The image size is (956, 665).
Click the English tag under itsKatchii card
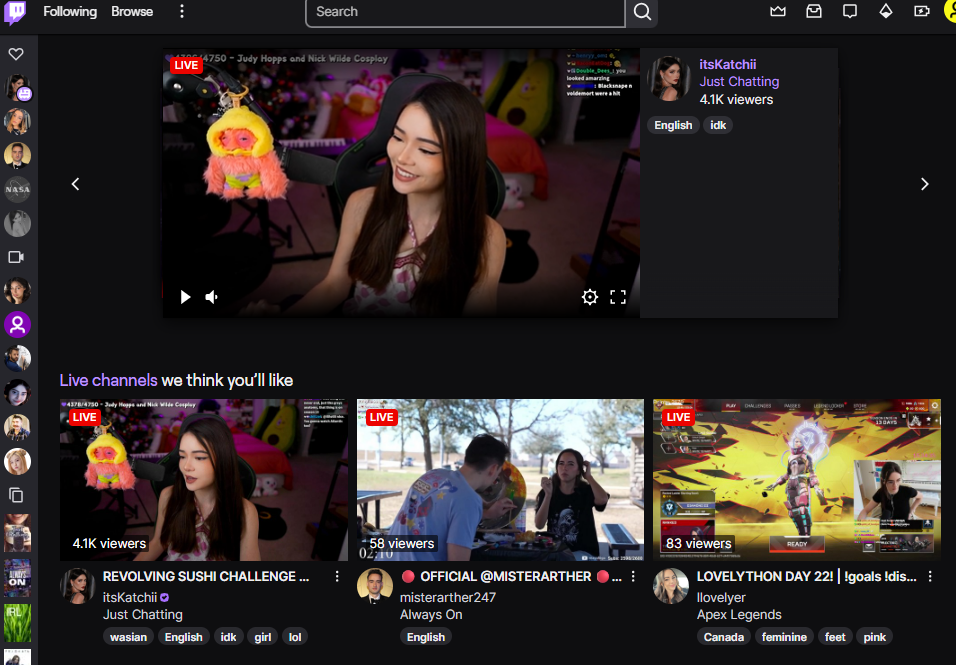pyautogui.click(x=184, y=637)
